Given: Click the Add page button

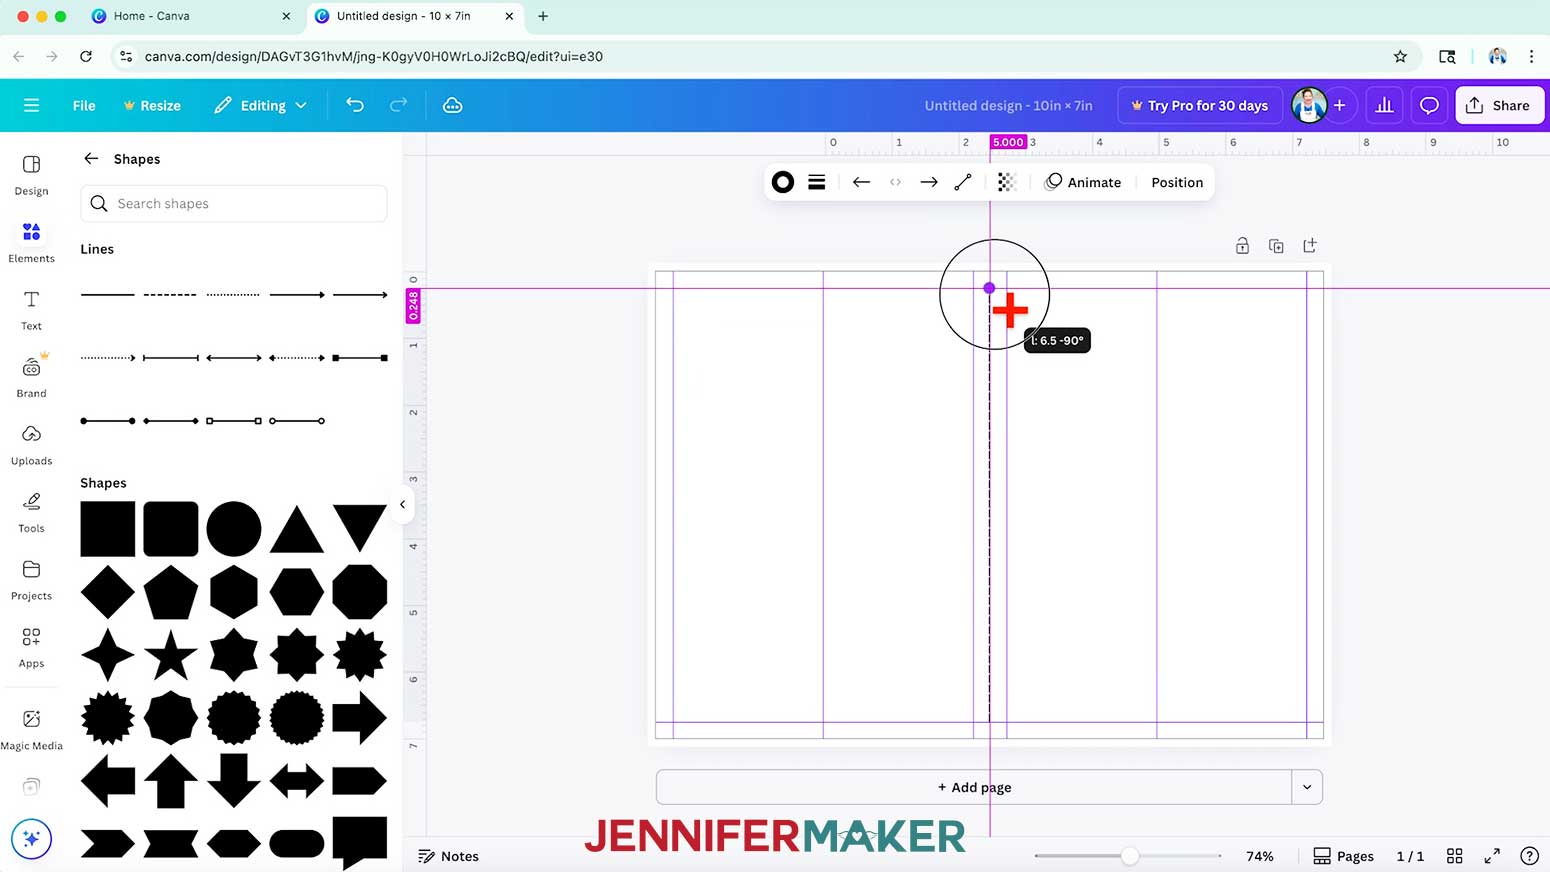Looking at the screenshot, I should tap(974, 787).
